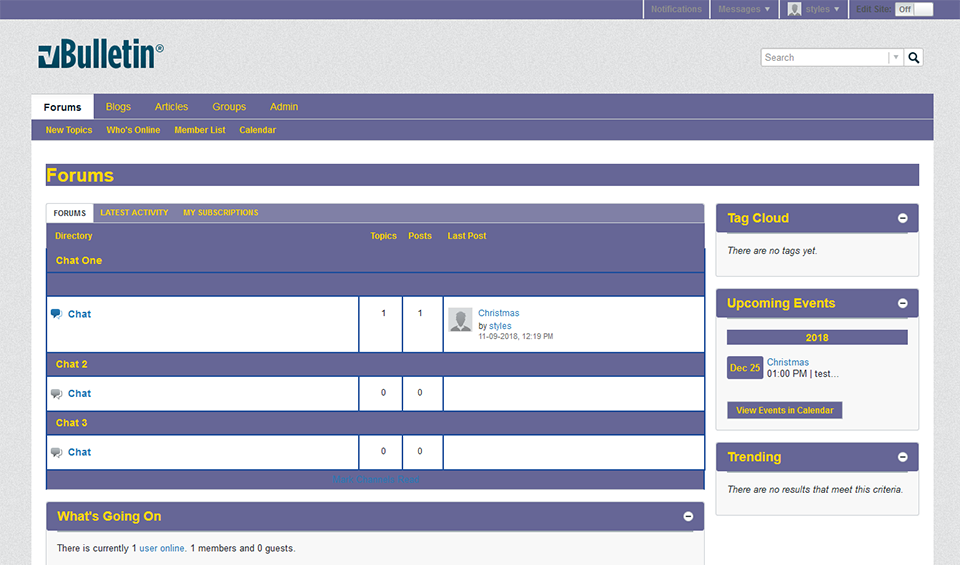
Task: Open the Chat One category
Action: pos(79,260)
